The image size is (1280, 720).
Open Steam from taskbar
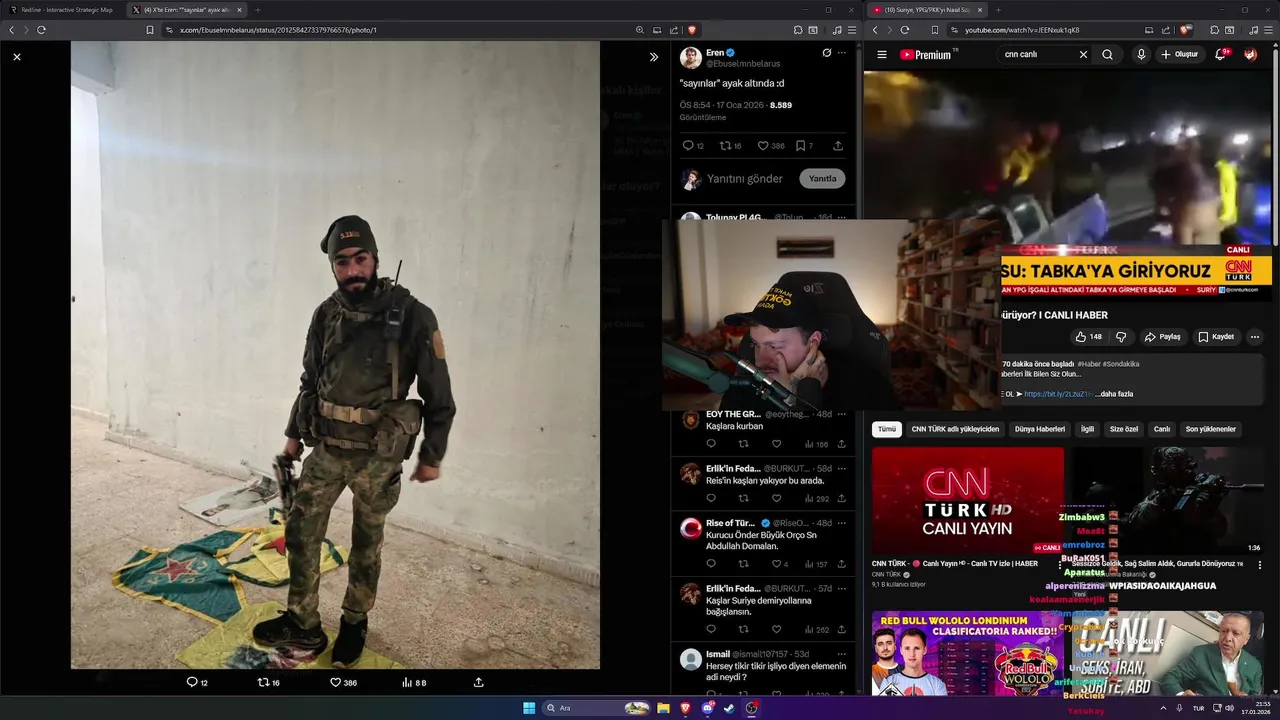point(729,708)
